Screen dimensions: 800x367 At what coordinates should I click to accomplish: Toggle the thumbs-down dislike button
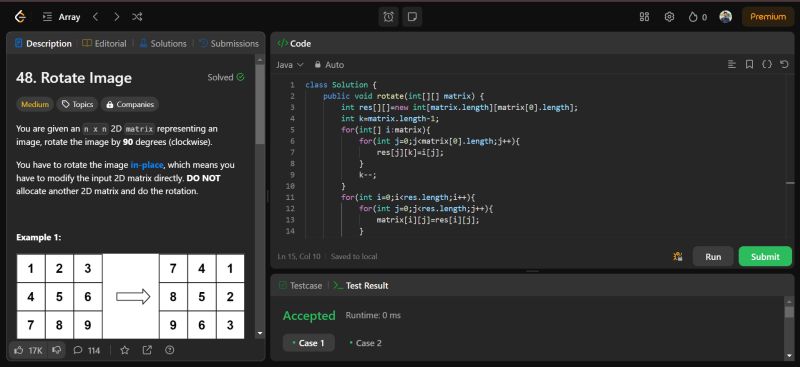[57, 350]
